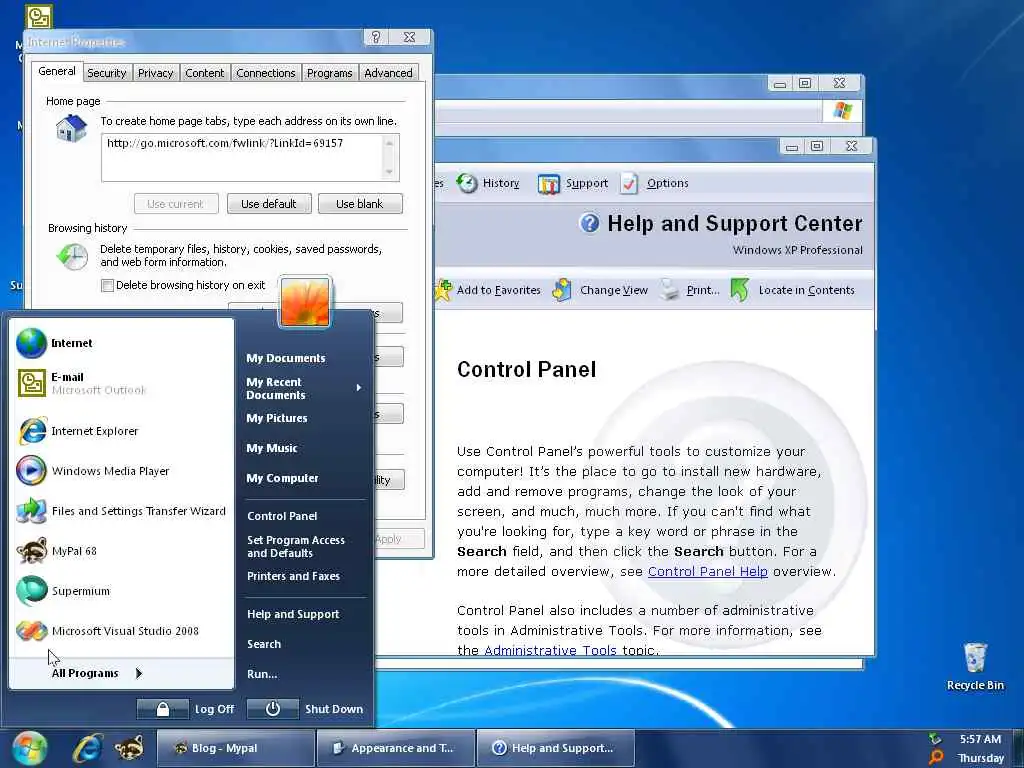Open the Recycle Bin desktop icon
Screen dimensions: 1024x768
pos(975,666)
